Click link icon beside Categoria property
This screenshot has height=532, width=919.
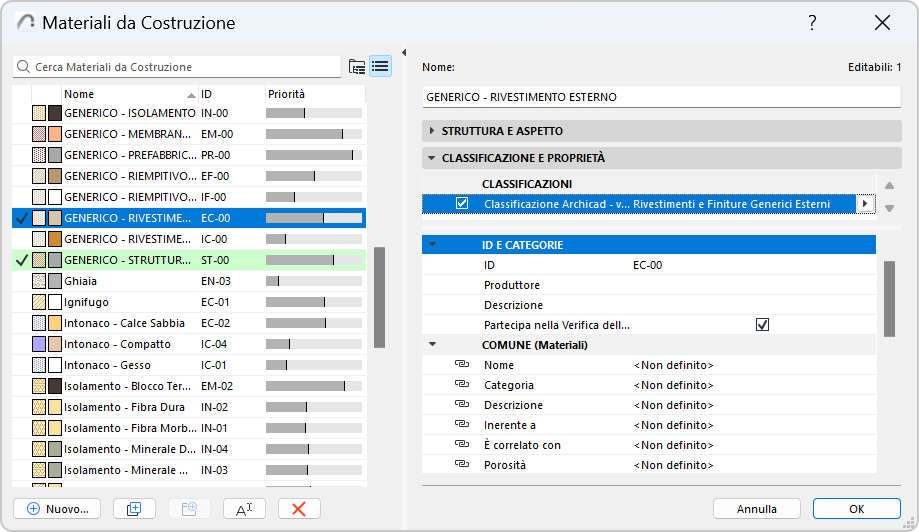click(461, 385)
